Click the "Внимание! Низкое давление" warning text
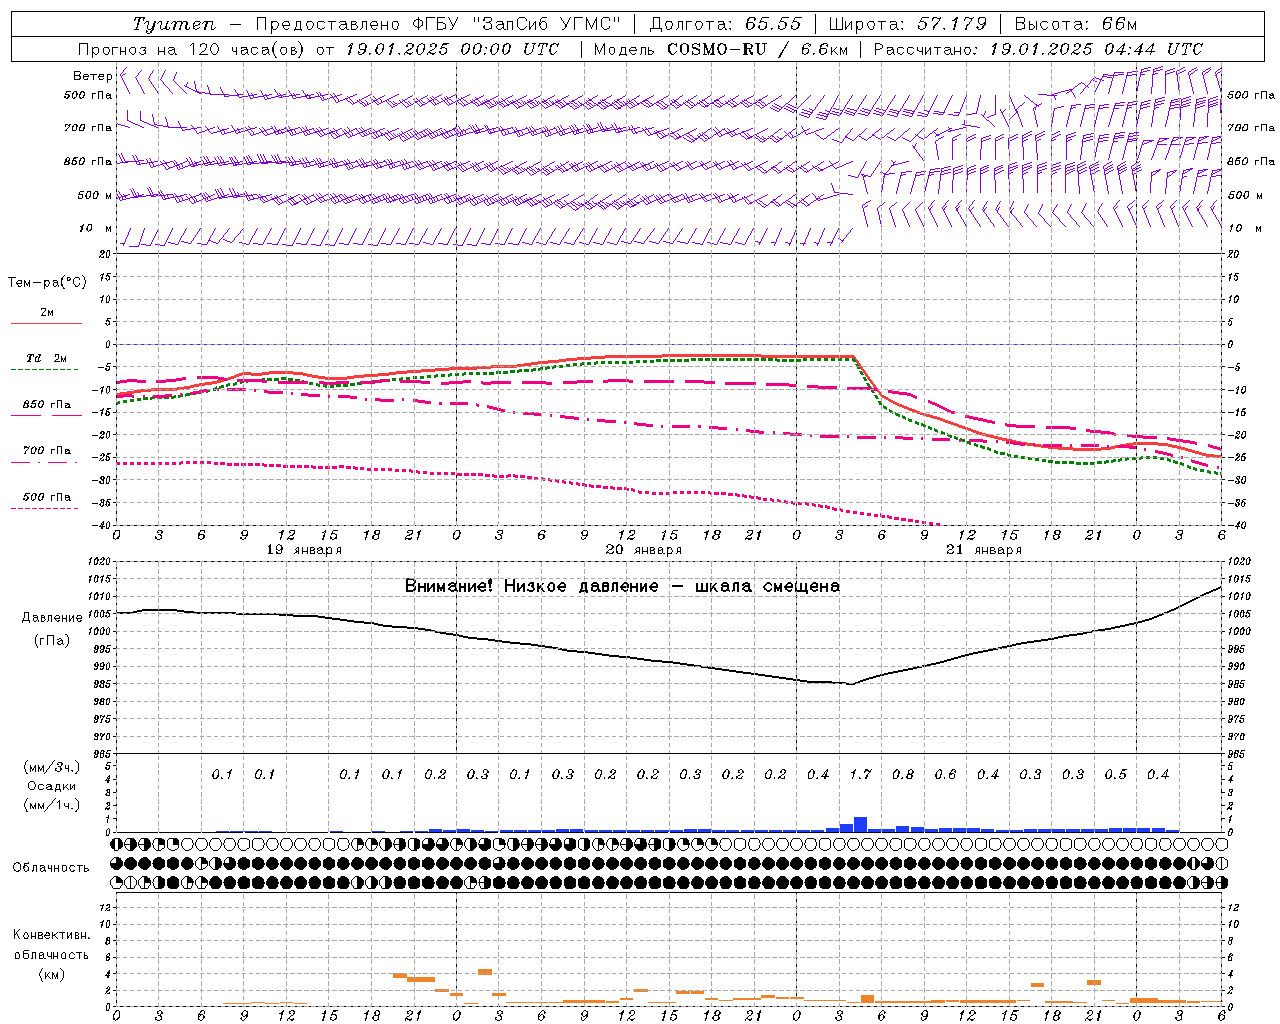The width and height of the screenshot is (1280, 1024). 532,586
